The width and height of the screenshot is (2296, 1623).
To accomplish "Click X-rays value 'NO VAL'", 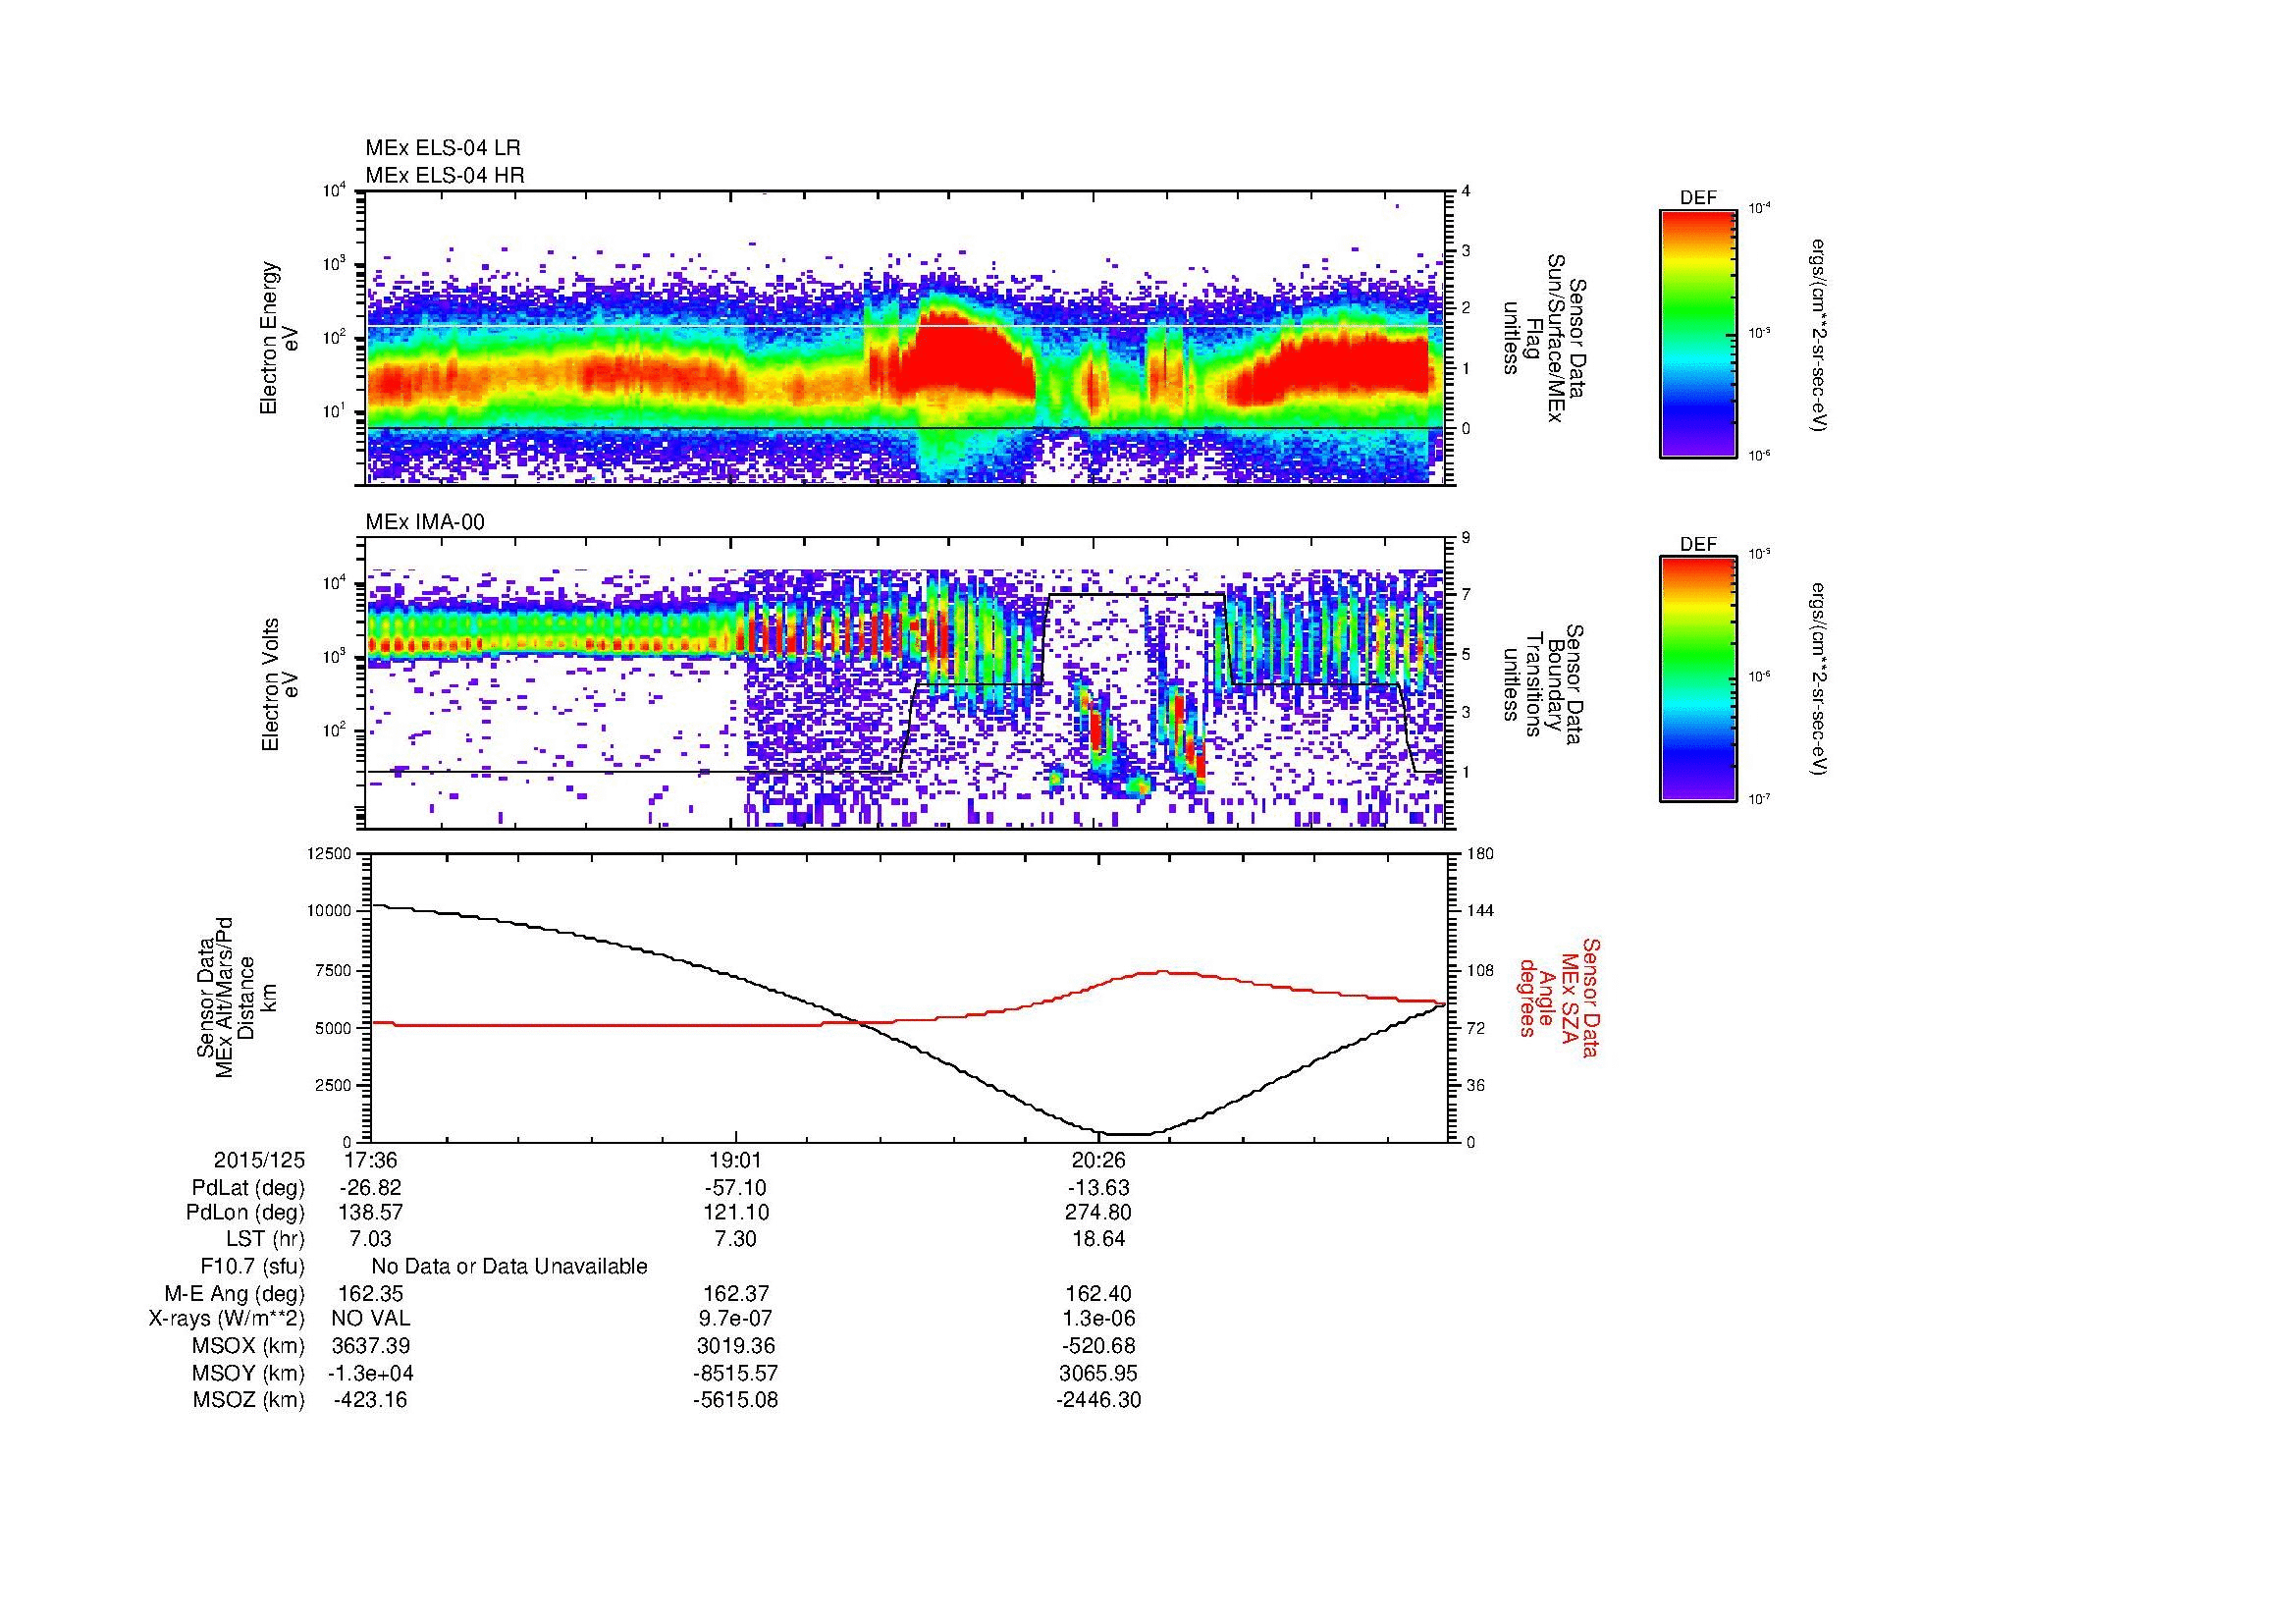I will click(370, 1319).
